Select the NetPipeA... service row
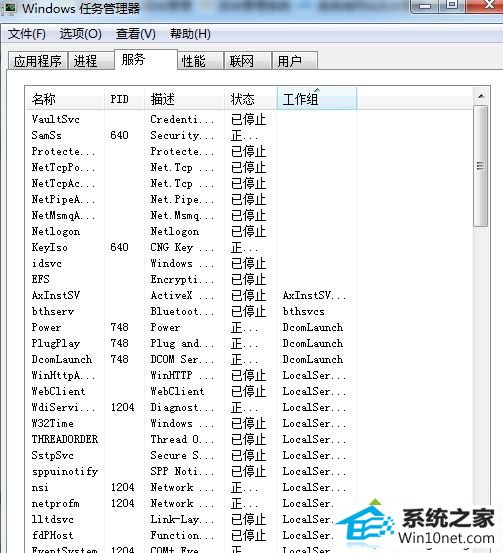 (192, 199)
